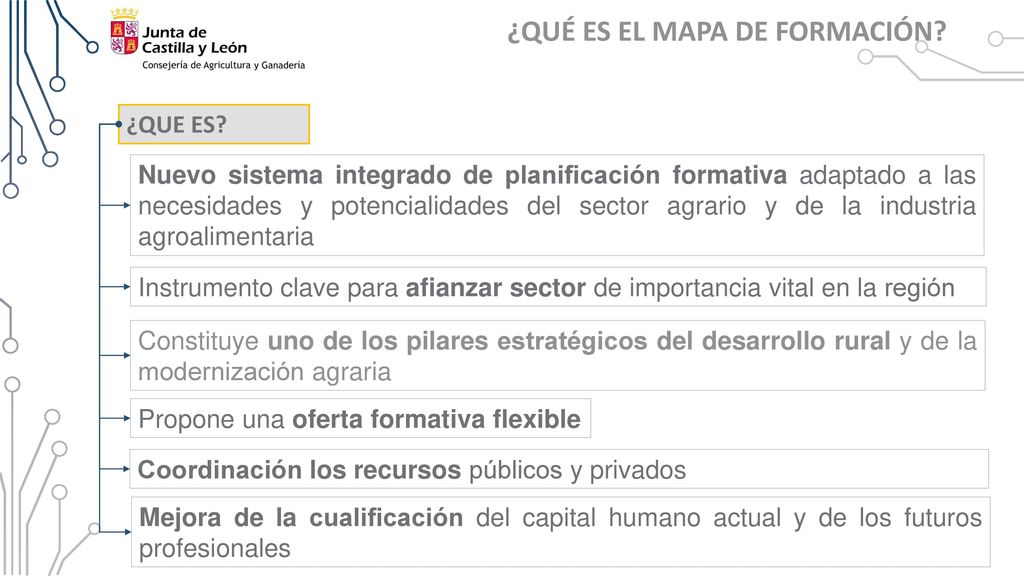This screenshot has height=576, width=1024.
Task: Click arrow pointing to Constituye pilares box
Action: [x=115, y=355]
